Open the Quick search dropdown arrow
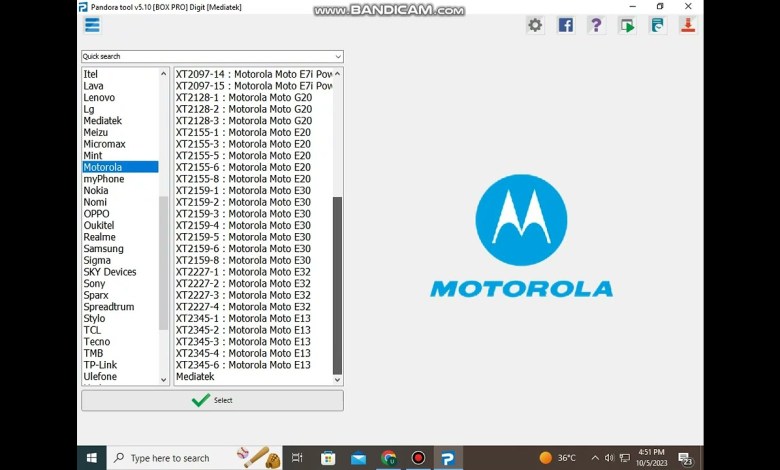780x470 pixels. (x=338, y=56)
